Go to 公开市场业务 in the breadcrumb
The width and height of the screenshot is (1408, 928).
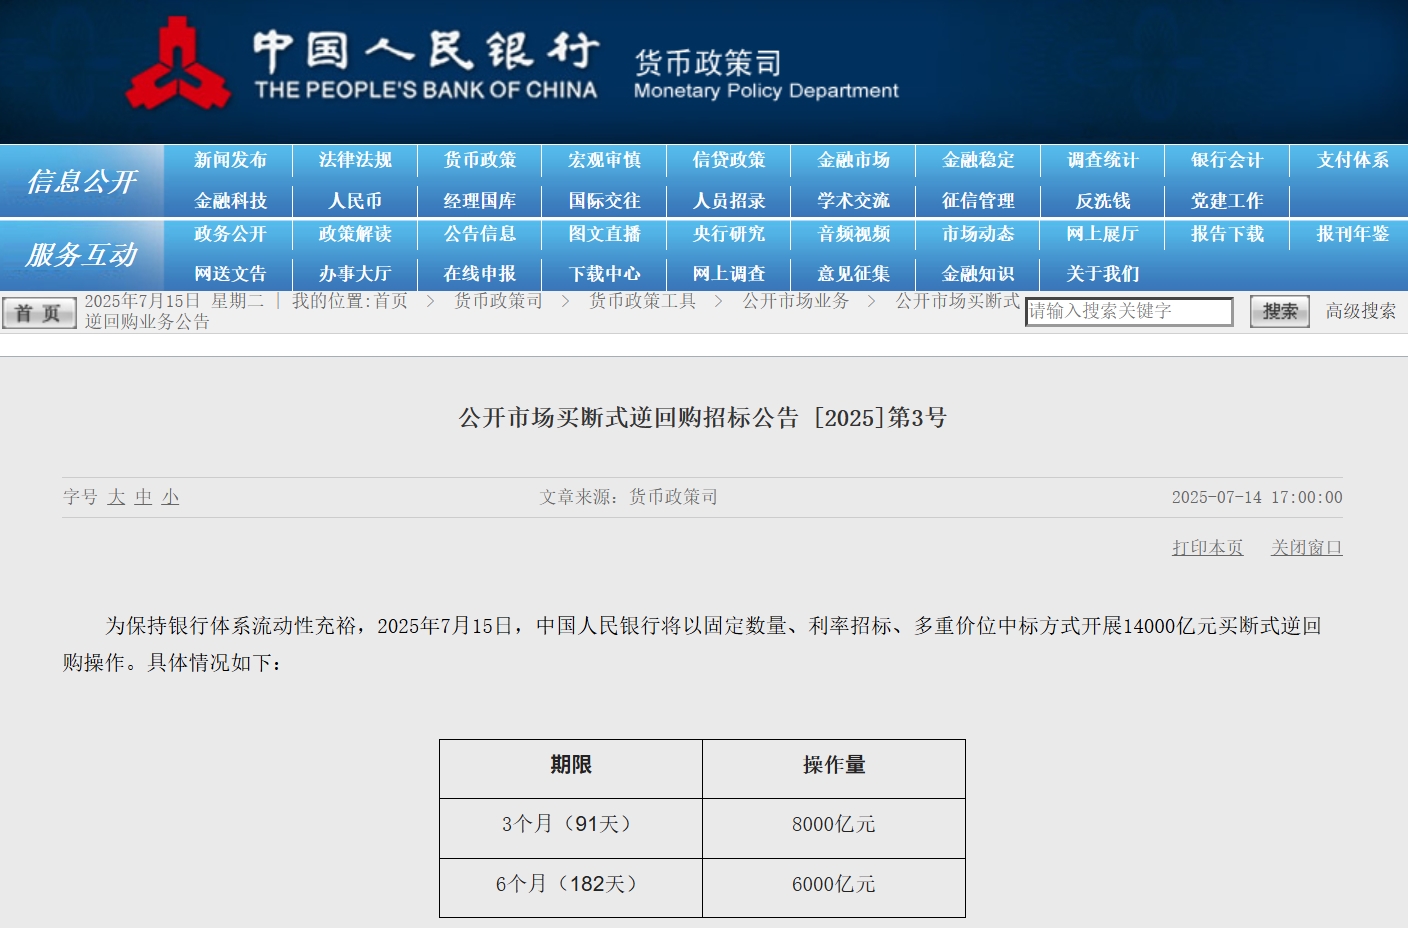tap(796, 301)
